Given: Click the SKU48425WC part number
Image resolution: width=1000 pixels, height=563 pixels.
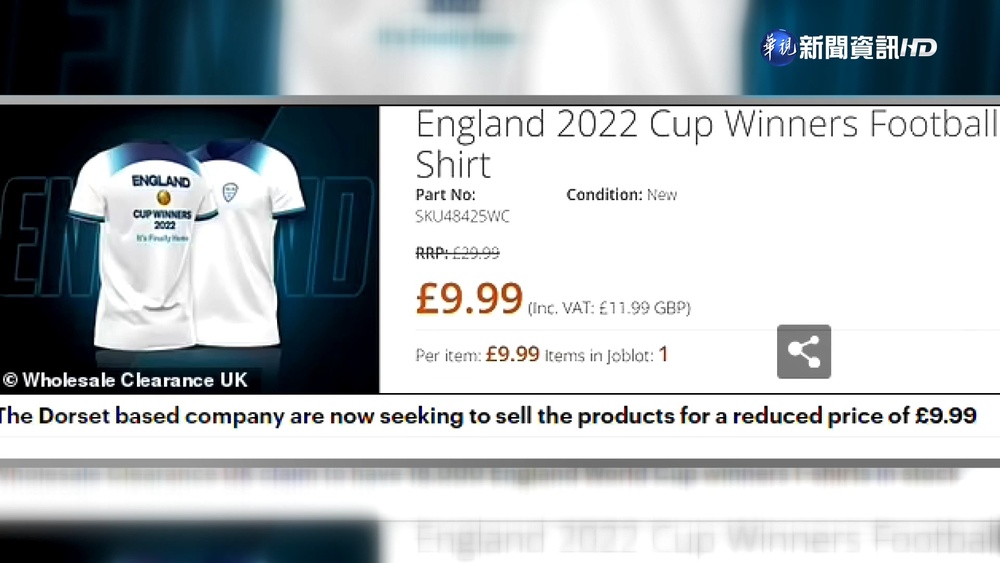Looking at the screenshot, I should click(462, 216).
